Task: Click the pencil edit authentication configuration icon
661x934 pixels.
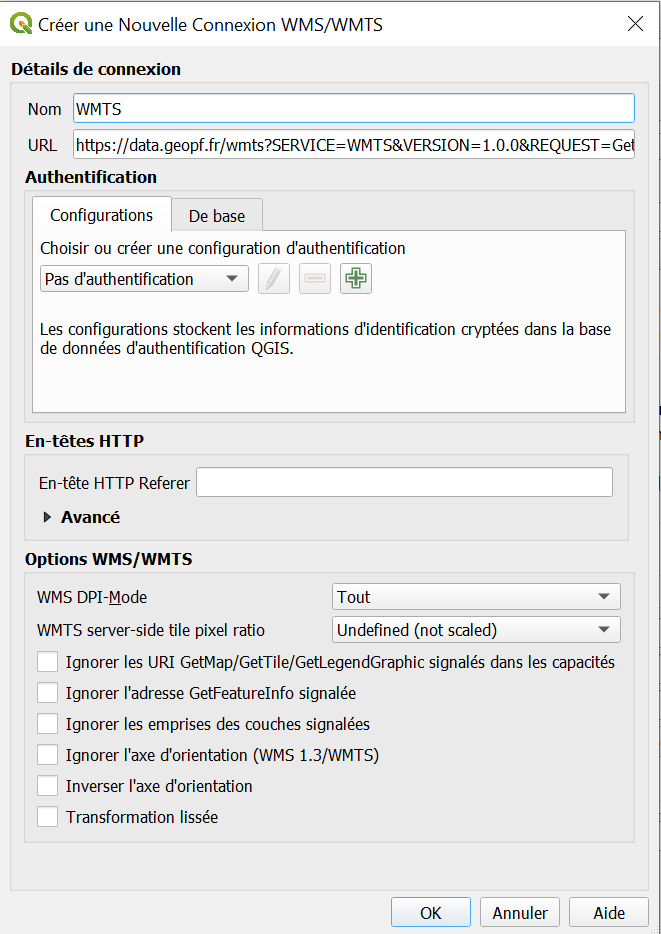Action: pos(274,279)
